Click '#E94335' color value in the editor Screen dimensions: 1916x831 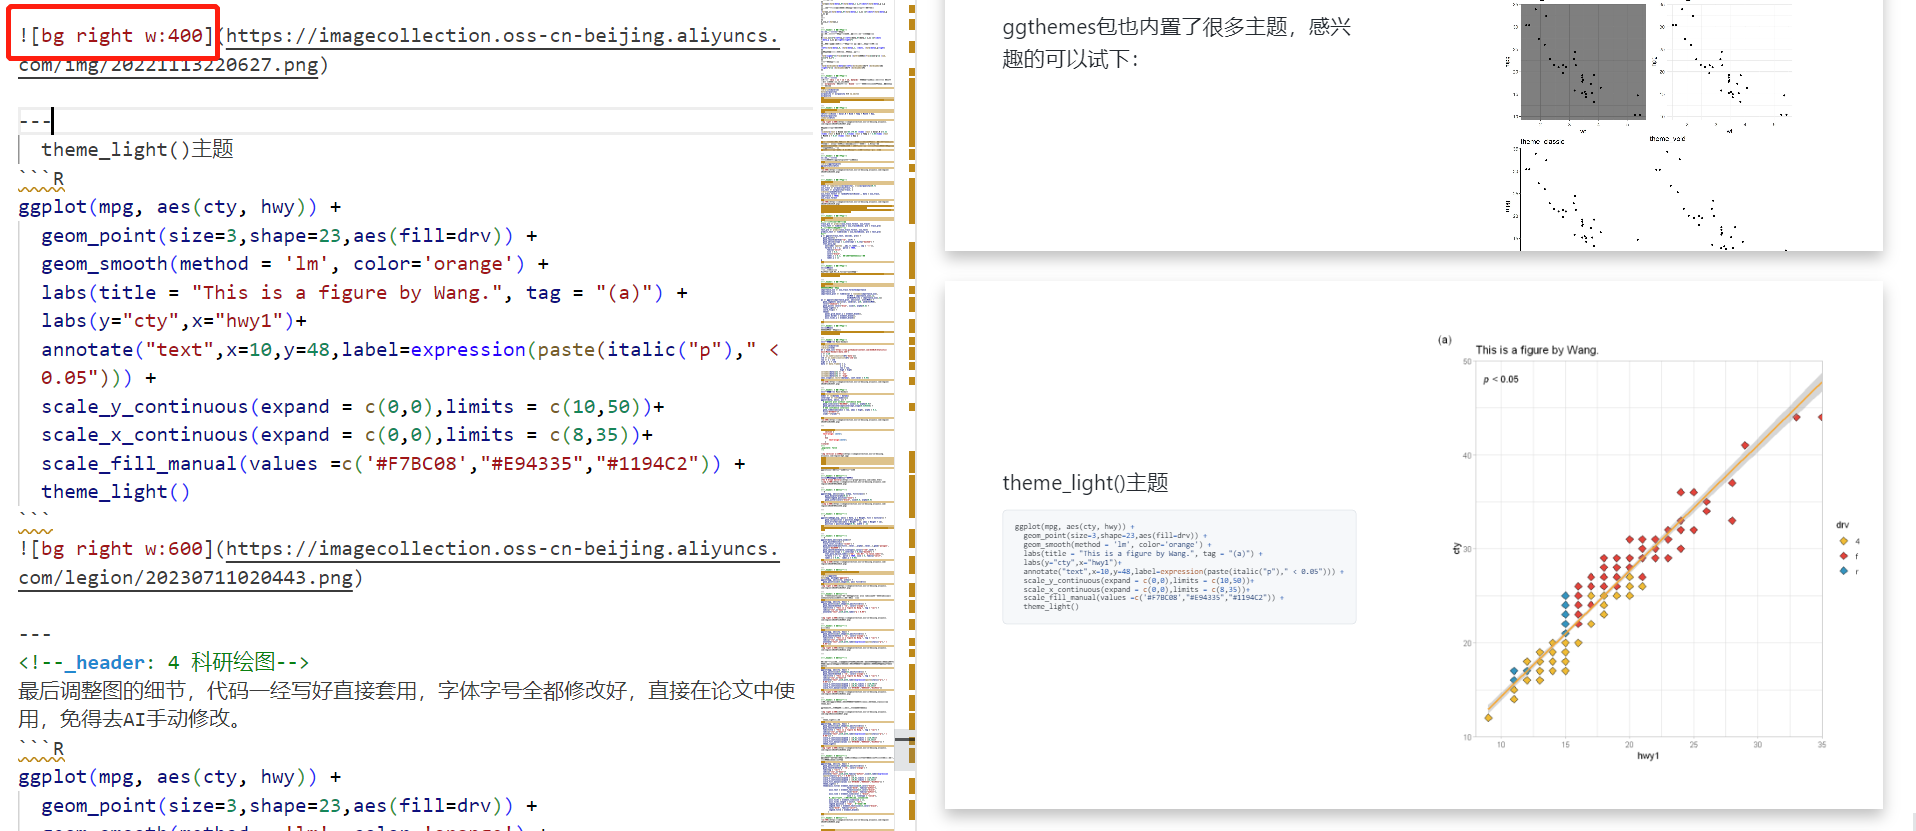click(x=530, y=464)
